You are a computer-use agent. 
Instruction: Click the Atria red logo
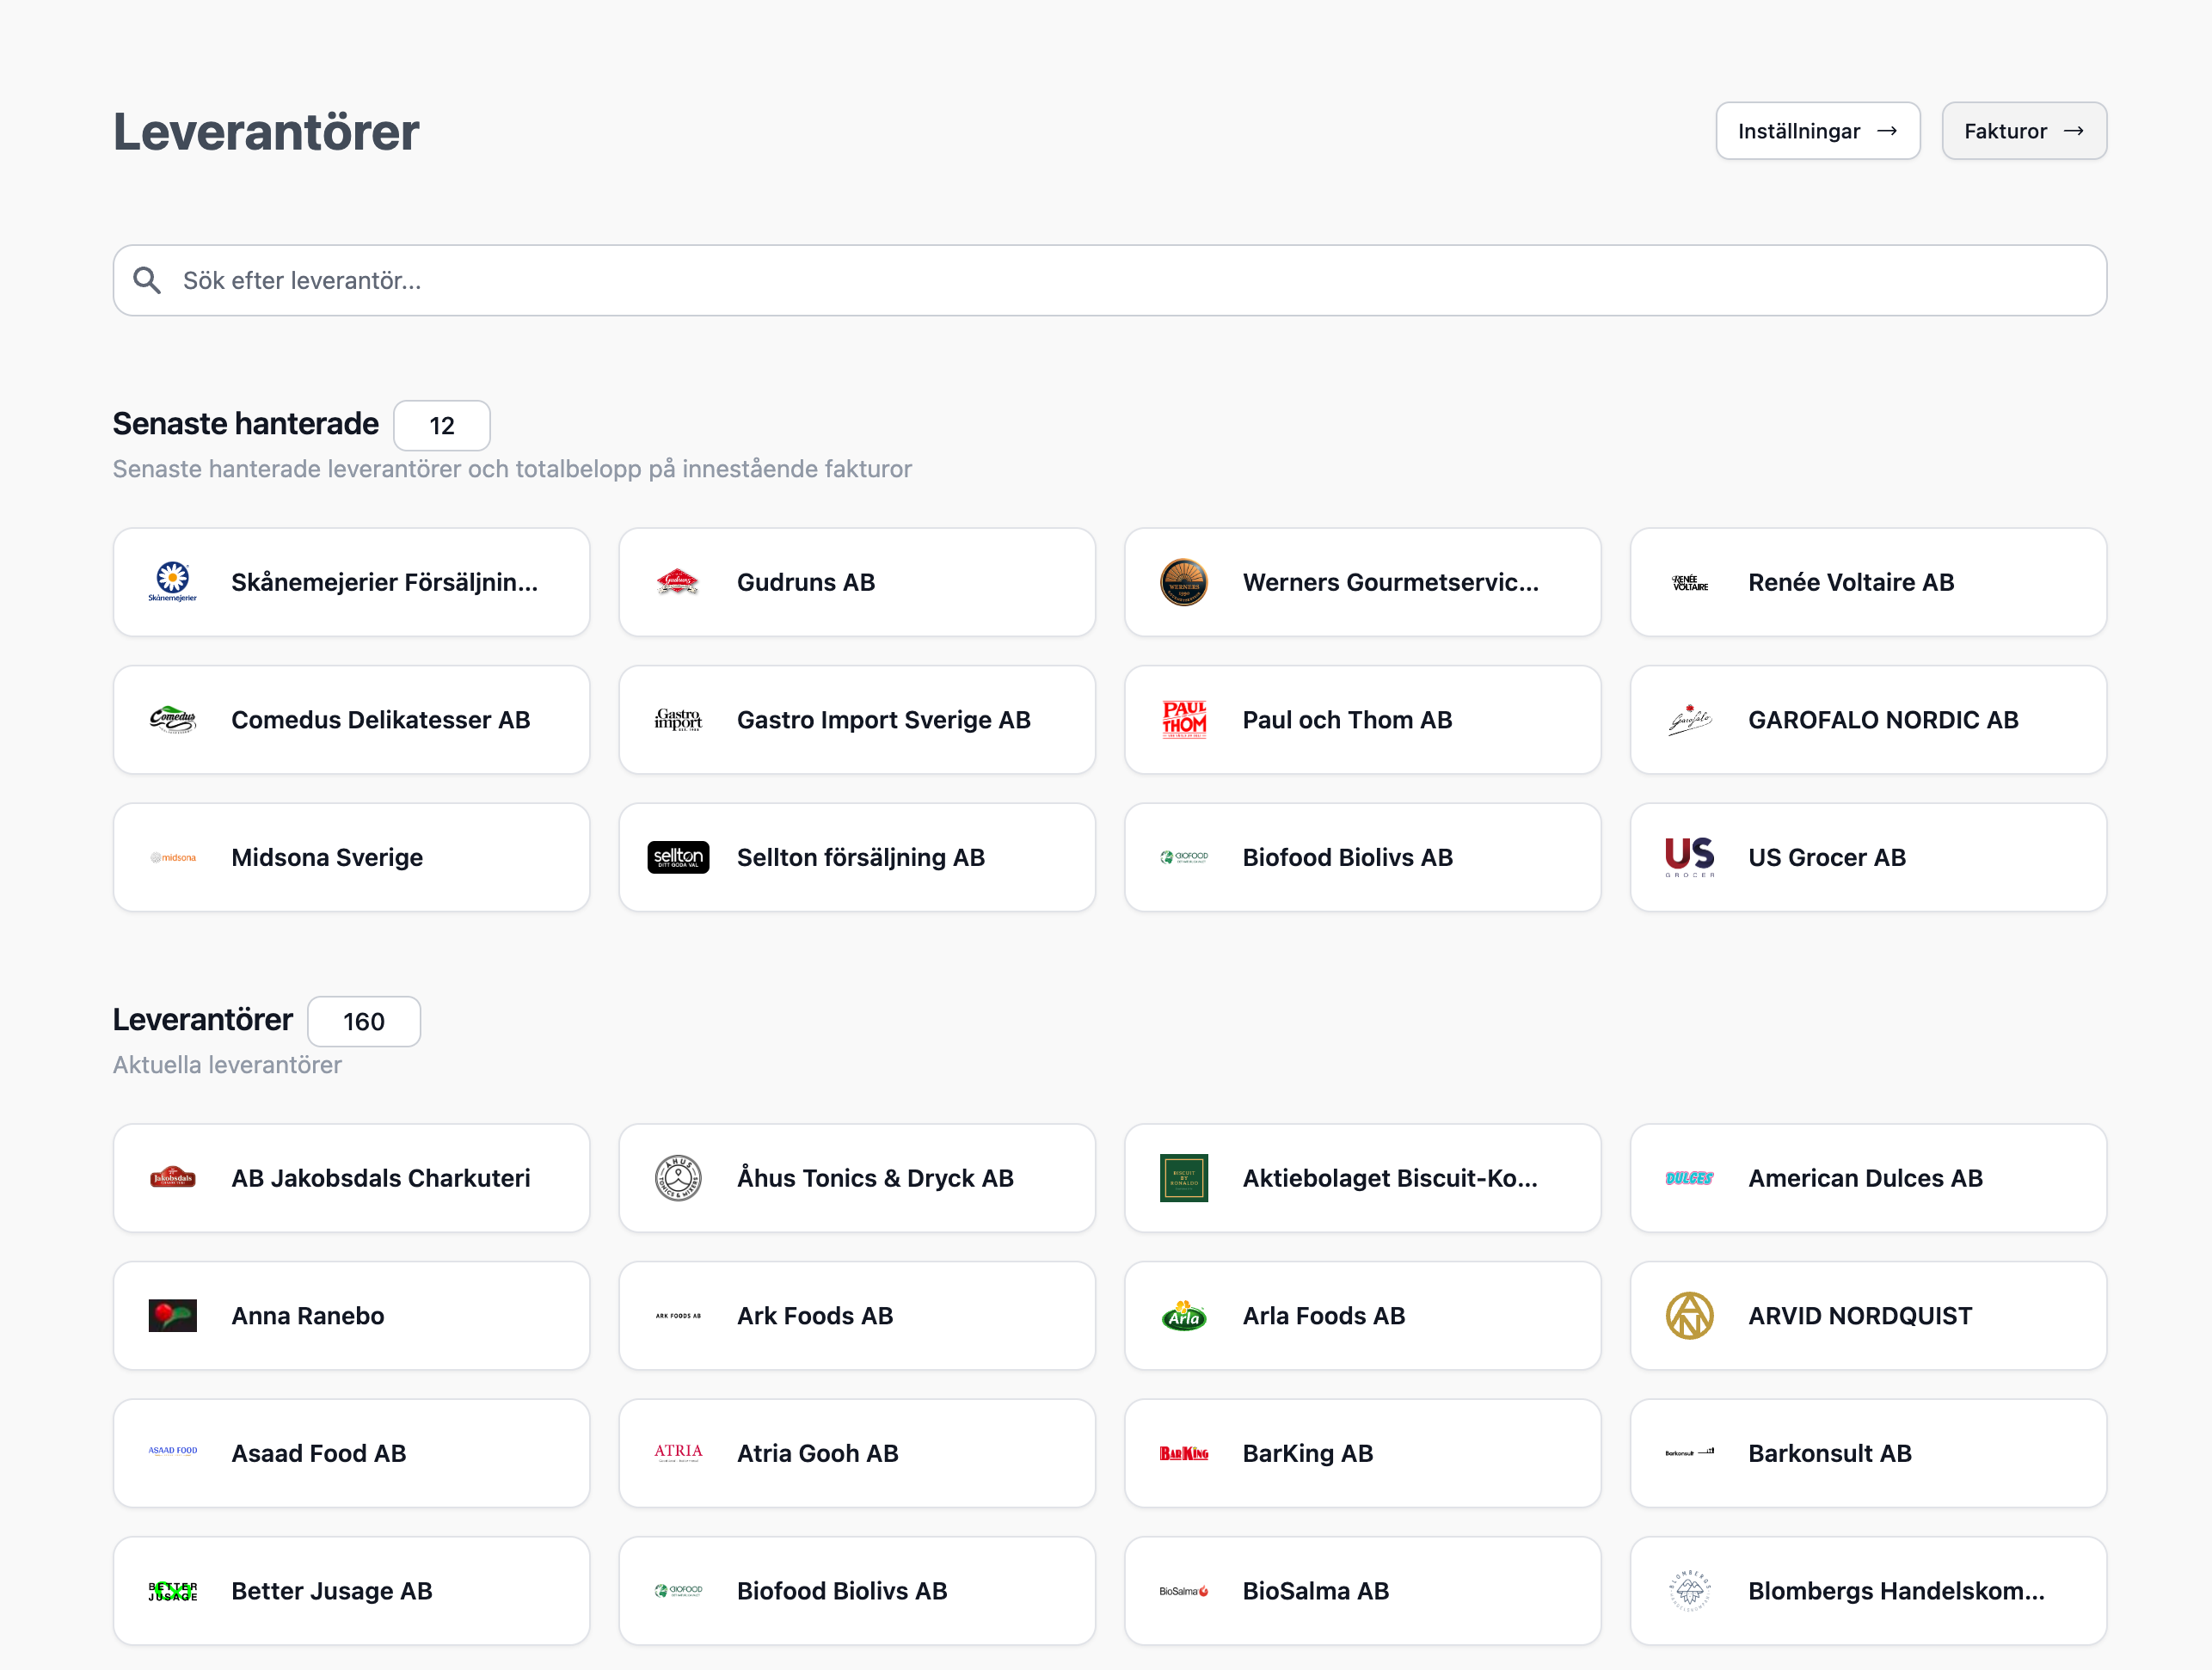click(678, 1453)
